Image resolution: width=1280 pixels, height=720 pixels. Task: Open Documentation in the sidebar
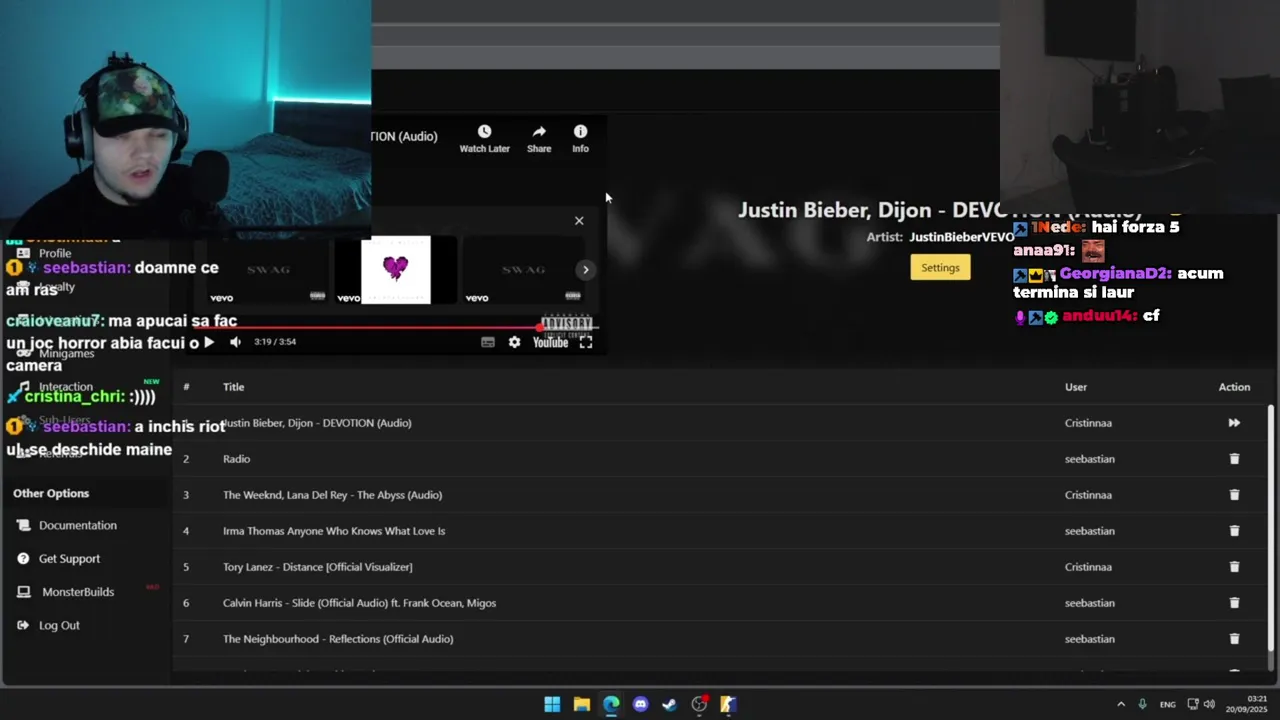pyautogui.click(x=78, y=525)
